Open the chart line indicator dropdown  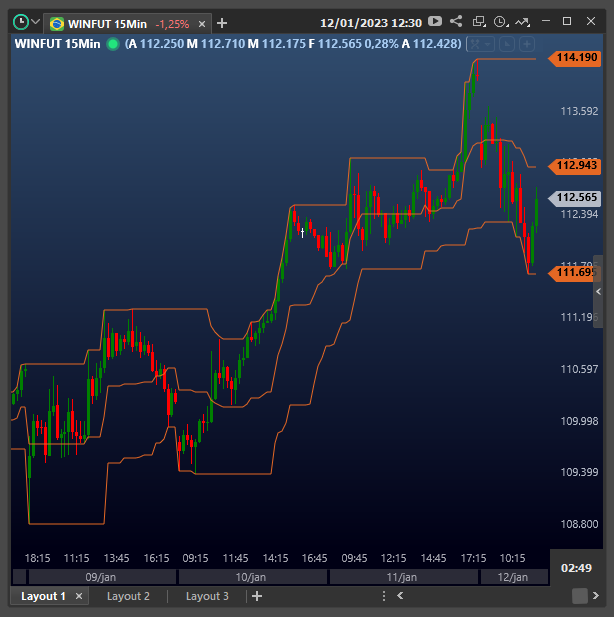[x=523, y=21]
